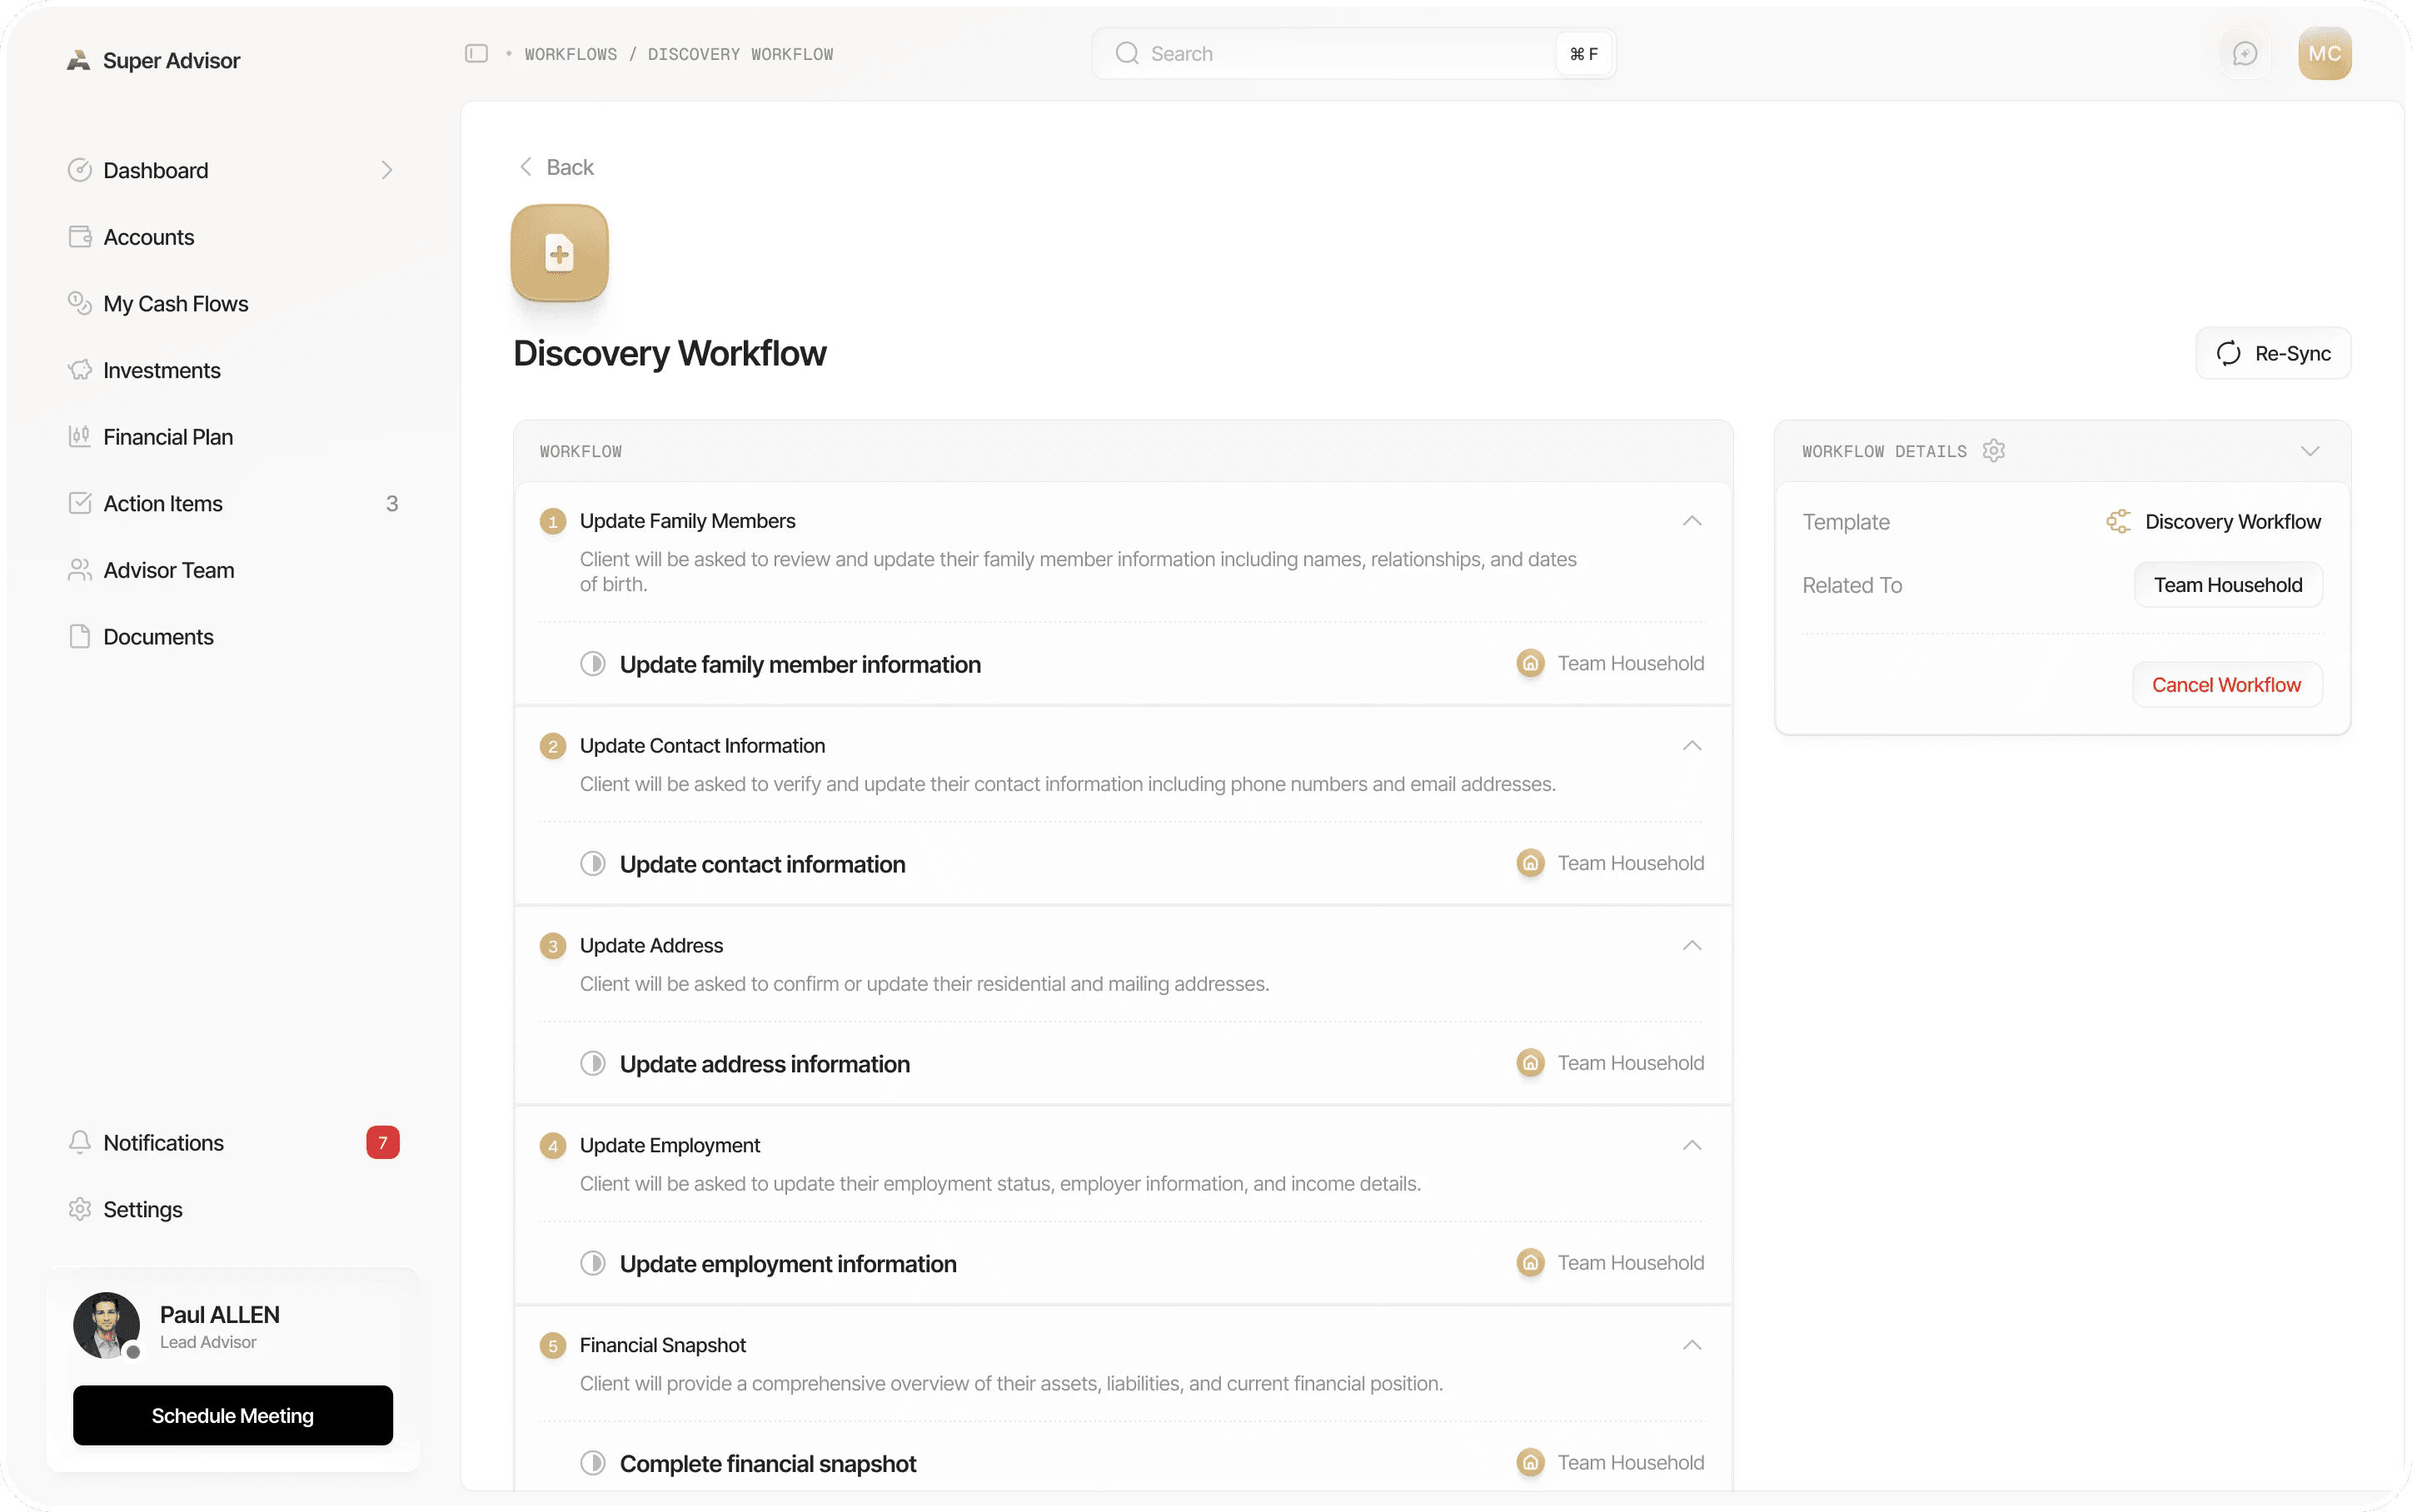The image size is (2412, 1512).
Task: Click the Super Advisor logo
Action: 78,61
